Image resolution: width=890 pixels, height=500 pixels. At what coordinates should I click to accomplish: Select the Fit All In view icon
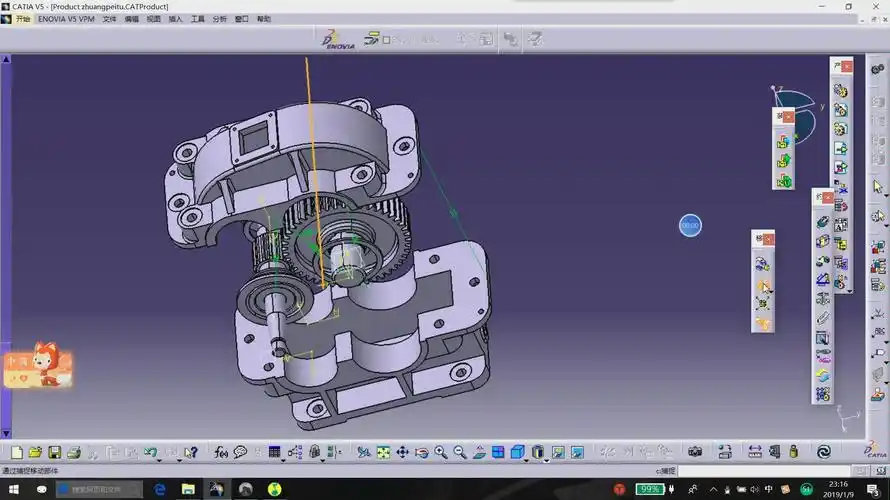[382, 453]
